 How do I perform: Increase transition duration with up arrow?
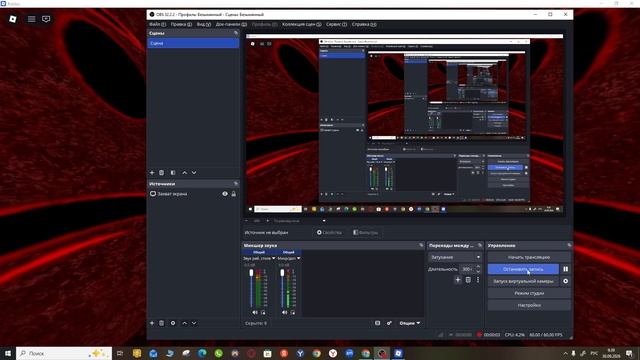click(478, 267)
